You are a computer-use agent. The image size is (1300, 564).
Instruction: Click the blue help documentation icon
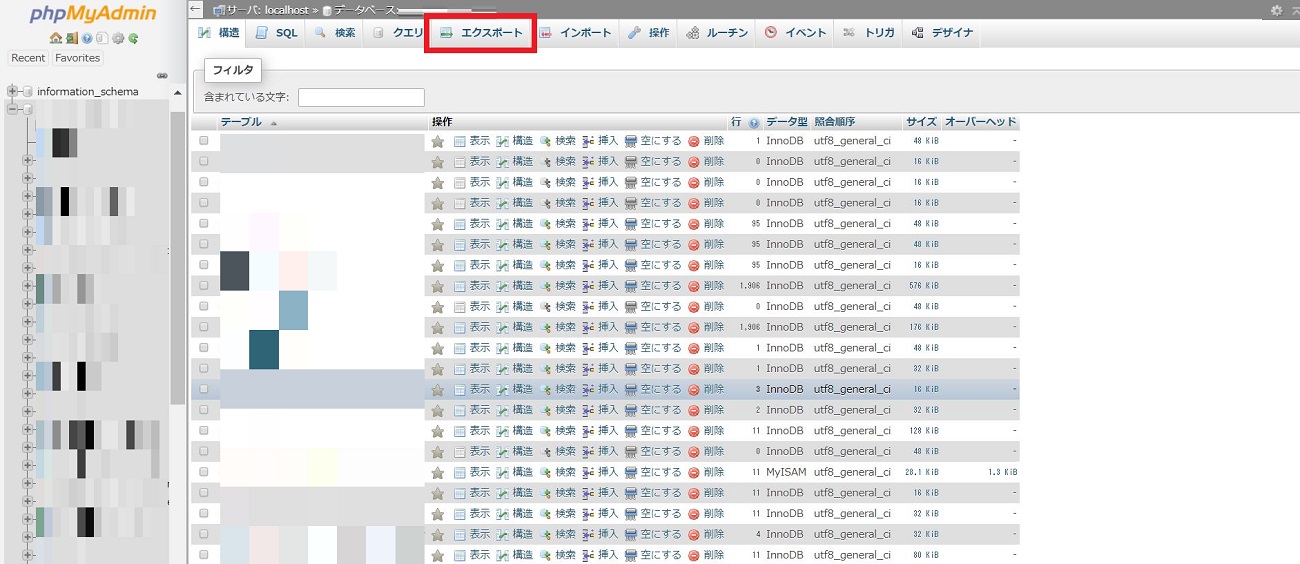tap(87, 39)
